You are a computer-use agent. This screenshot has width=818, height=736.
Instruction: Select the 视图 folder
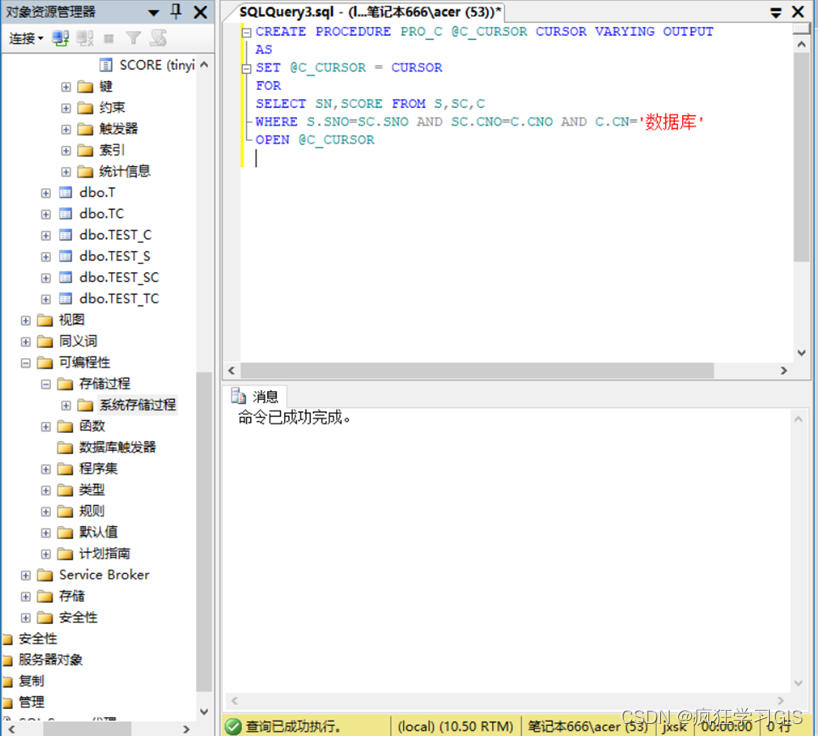(x=71, y=320)
